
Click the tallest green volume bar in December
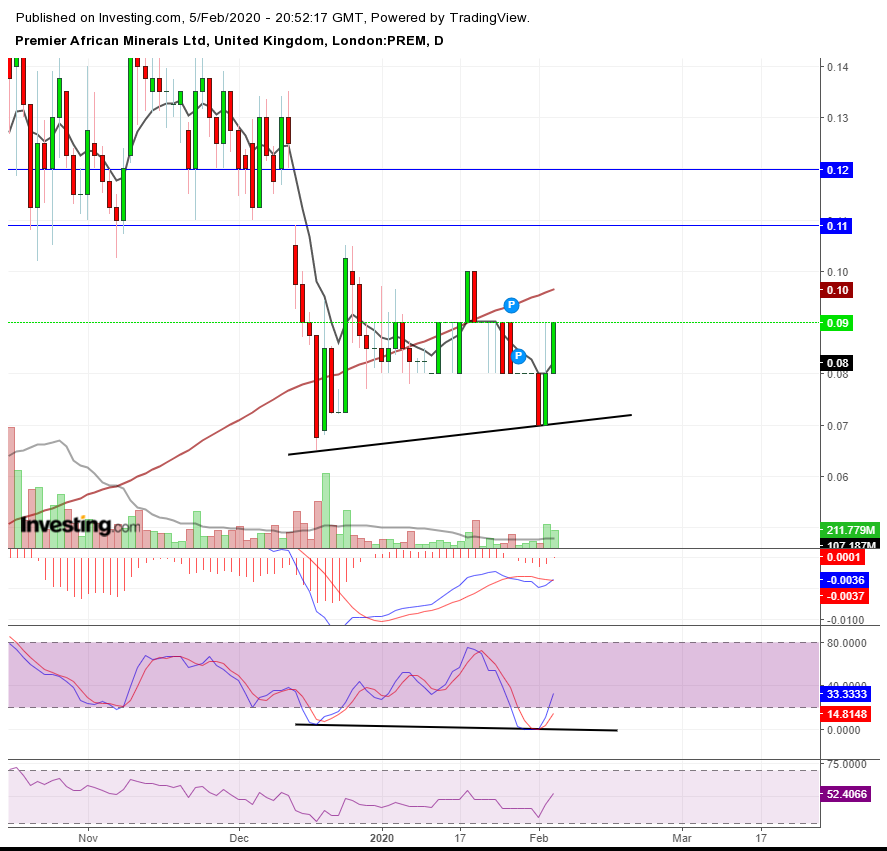coord(325,510)
